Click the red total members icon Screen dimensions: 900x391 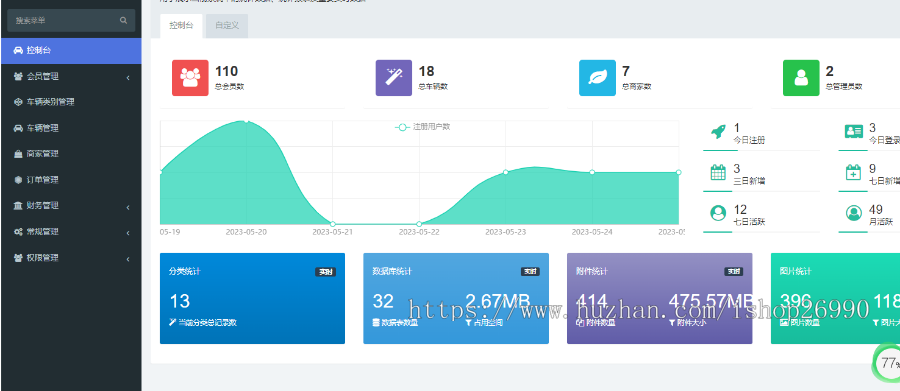[190, 78]
